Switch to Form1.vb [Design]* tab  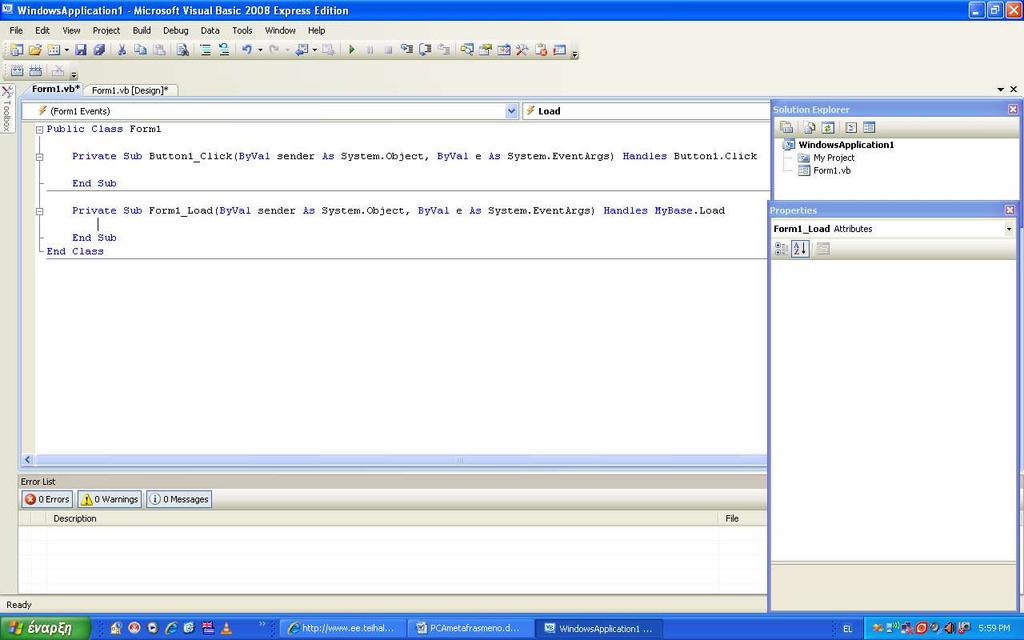point(130,90)
